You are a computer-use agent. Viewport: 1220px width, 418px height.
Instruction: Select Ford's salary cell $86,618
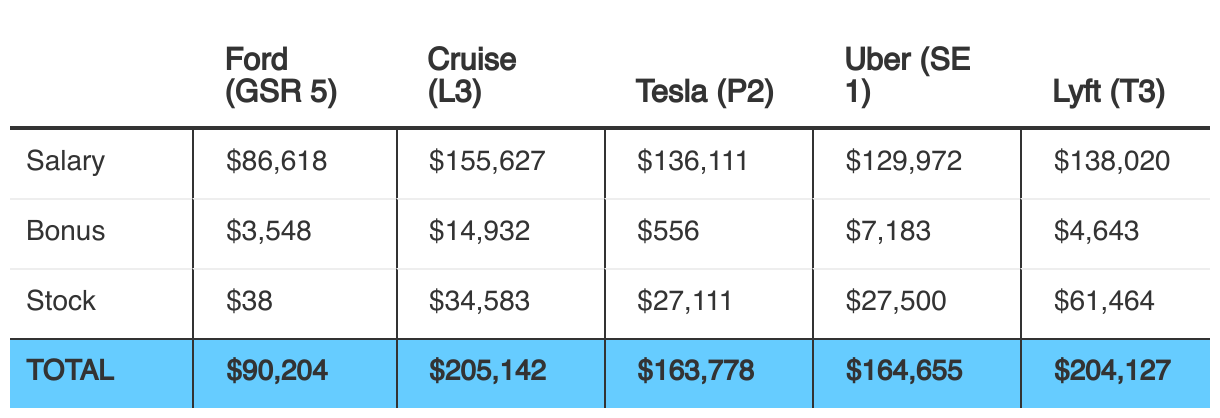276,161
